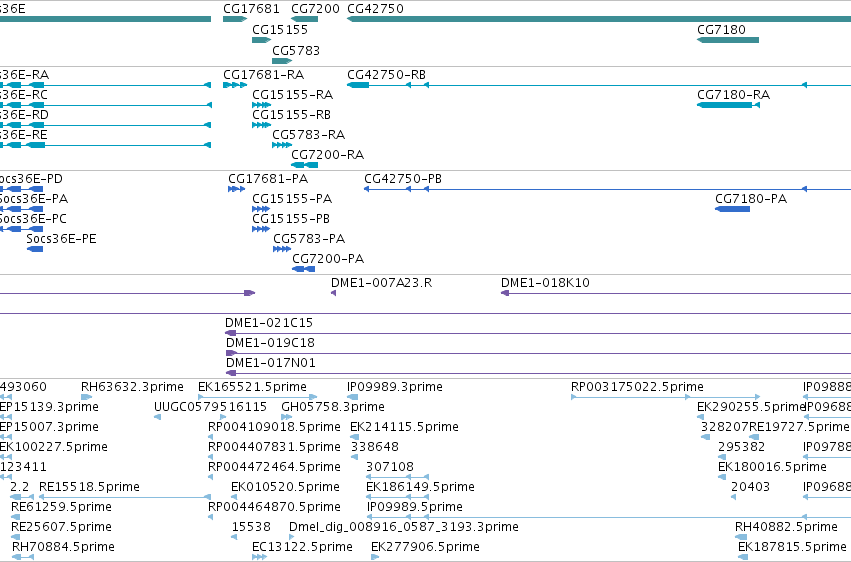This screenshot has height=562, width=851.
Task: Click the CG7180 gene label
Action: 721,30
